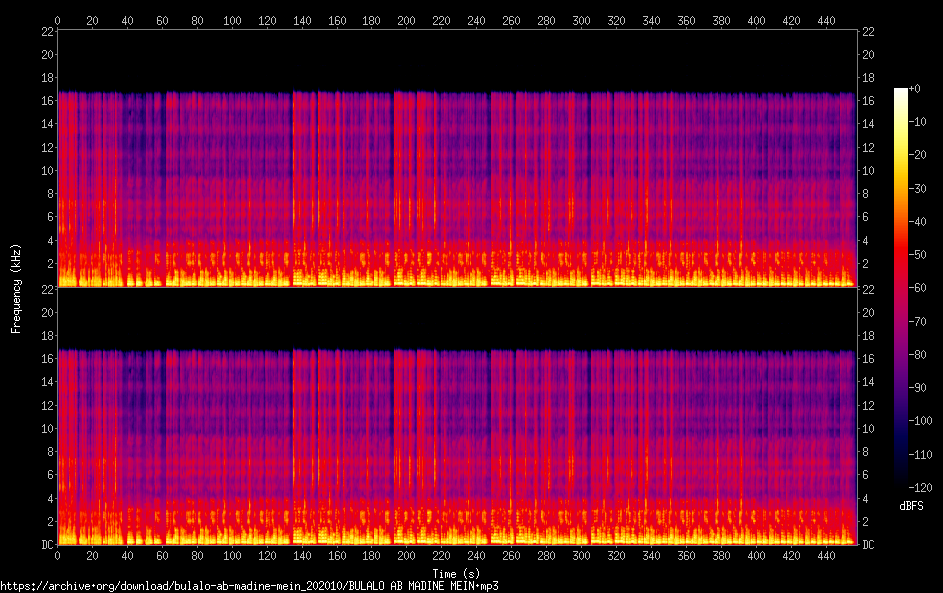
Task: Click "4" on the lower channel's left frequency axis
Action: 51,498
